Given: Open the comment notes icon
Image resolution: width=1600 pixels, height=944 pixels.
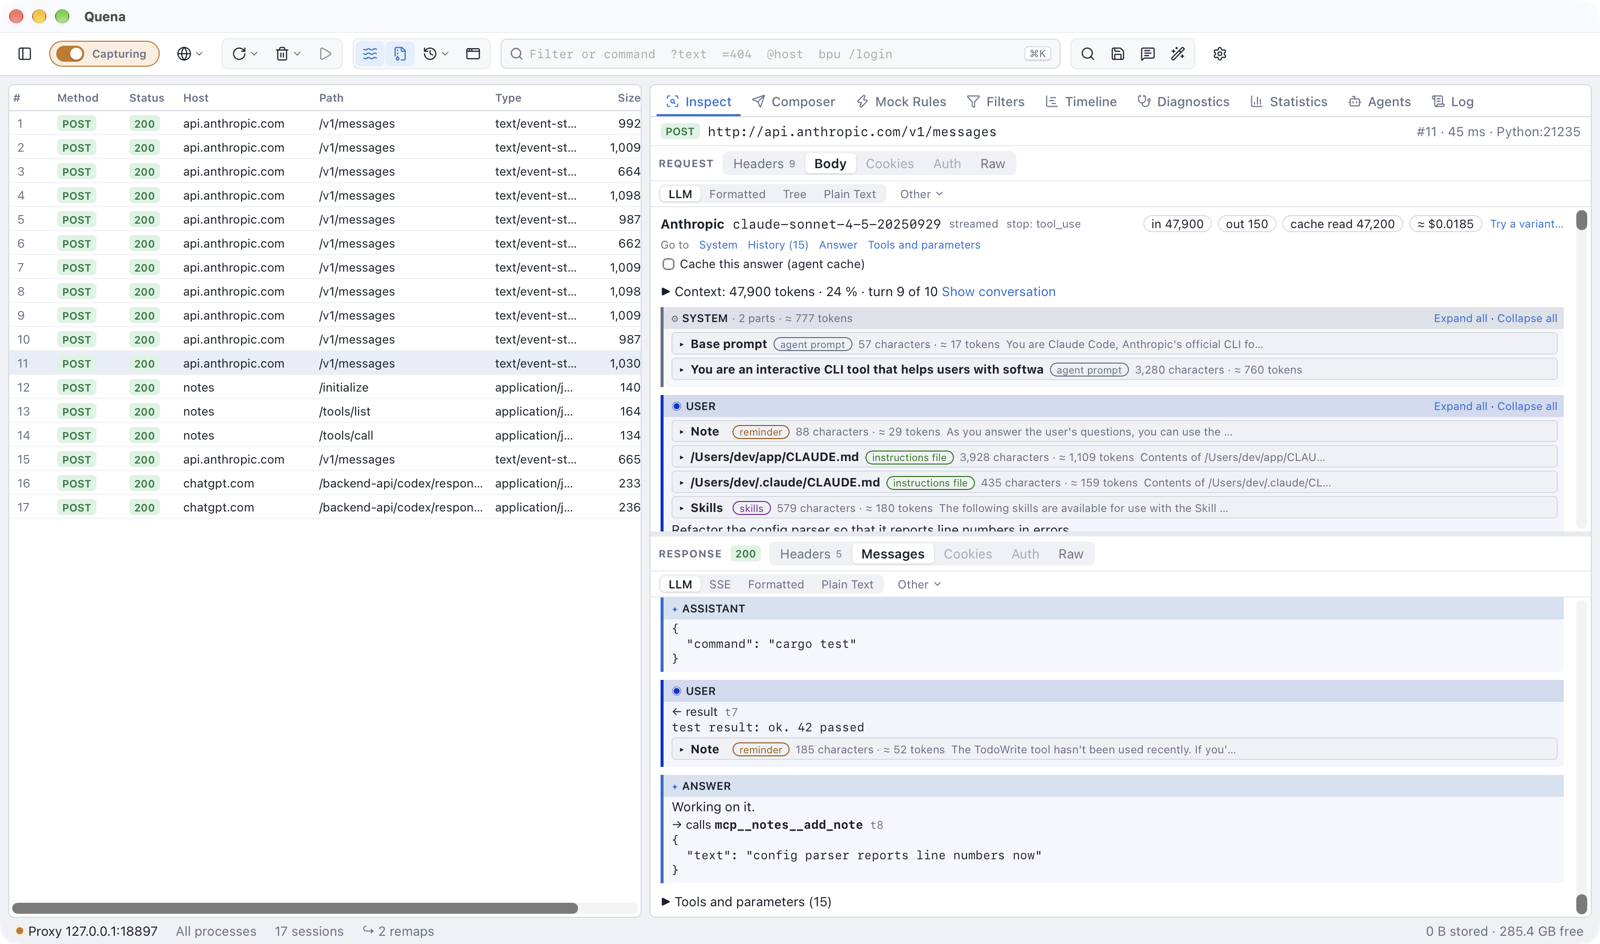Looking at the screenshot, I should 1148,54.
